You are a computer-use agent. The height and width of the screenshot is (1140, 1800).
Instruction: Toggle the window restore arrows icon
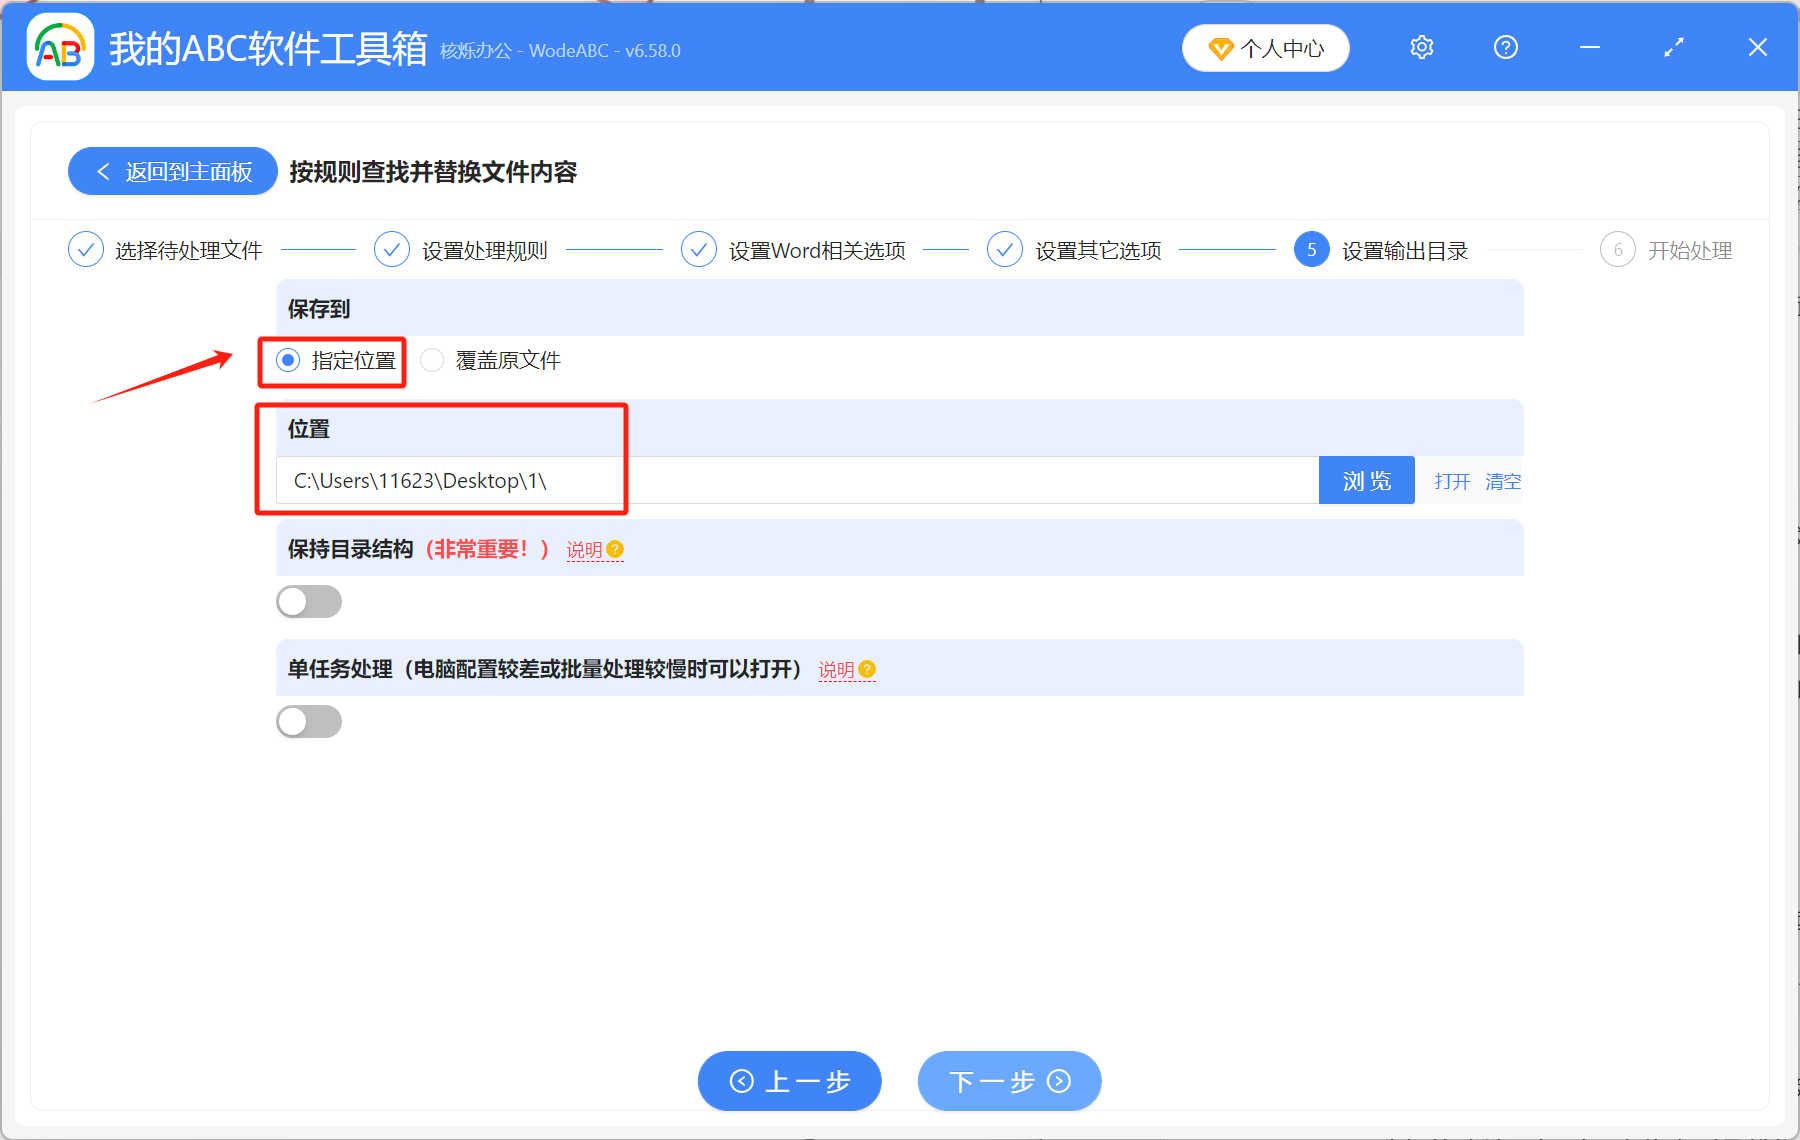coord(1674,47)
